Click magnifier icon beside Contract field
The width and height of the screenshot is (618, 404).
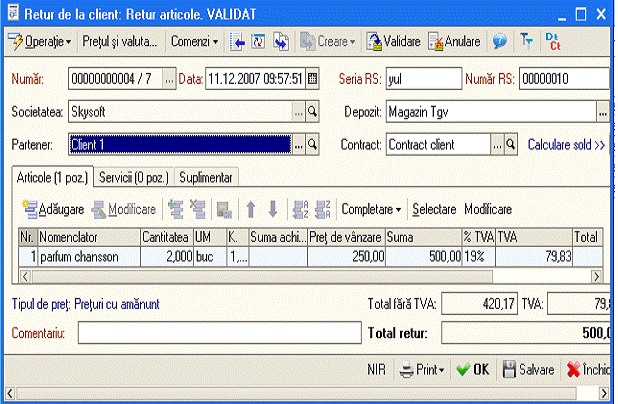click(511, 145)
